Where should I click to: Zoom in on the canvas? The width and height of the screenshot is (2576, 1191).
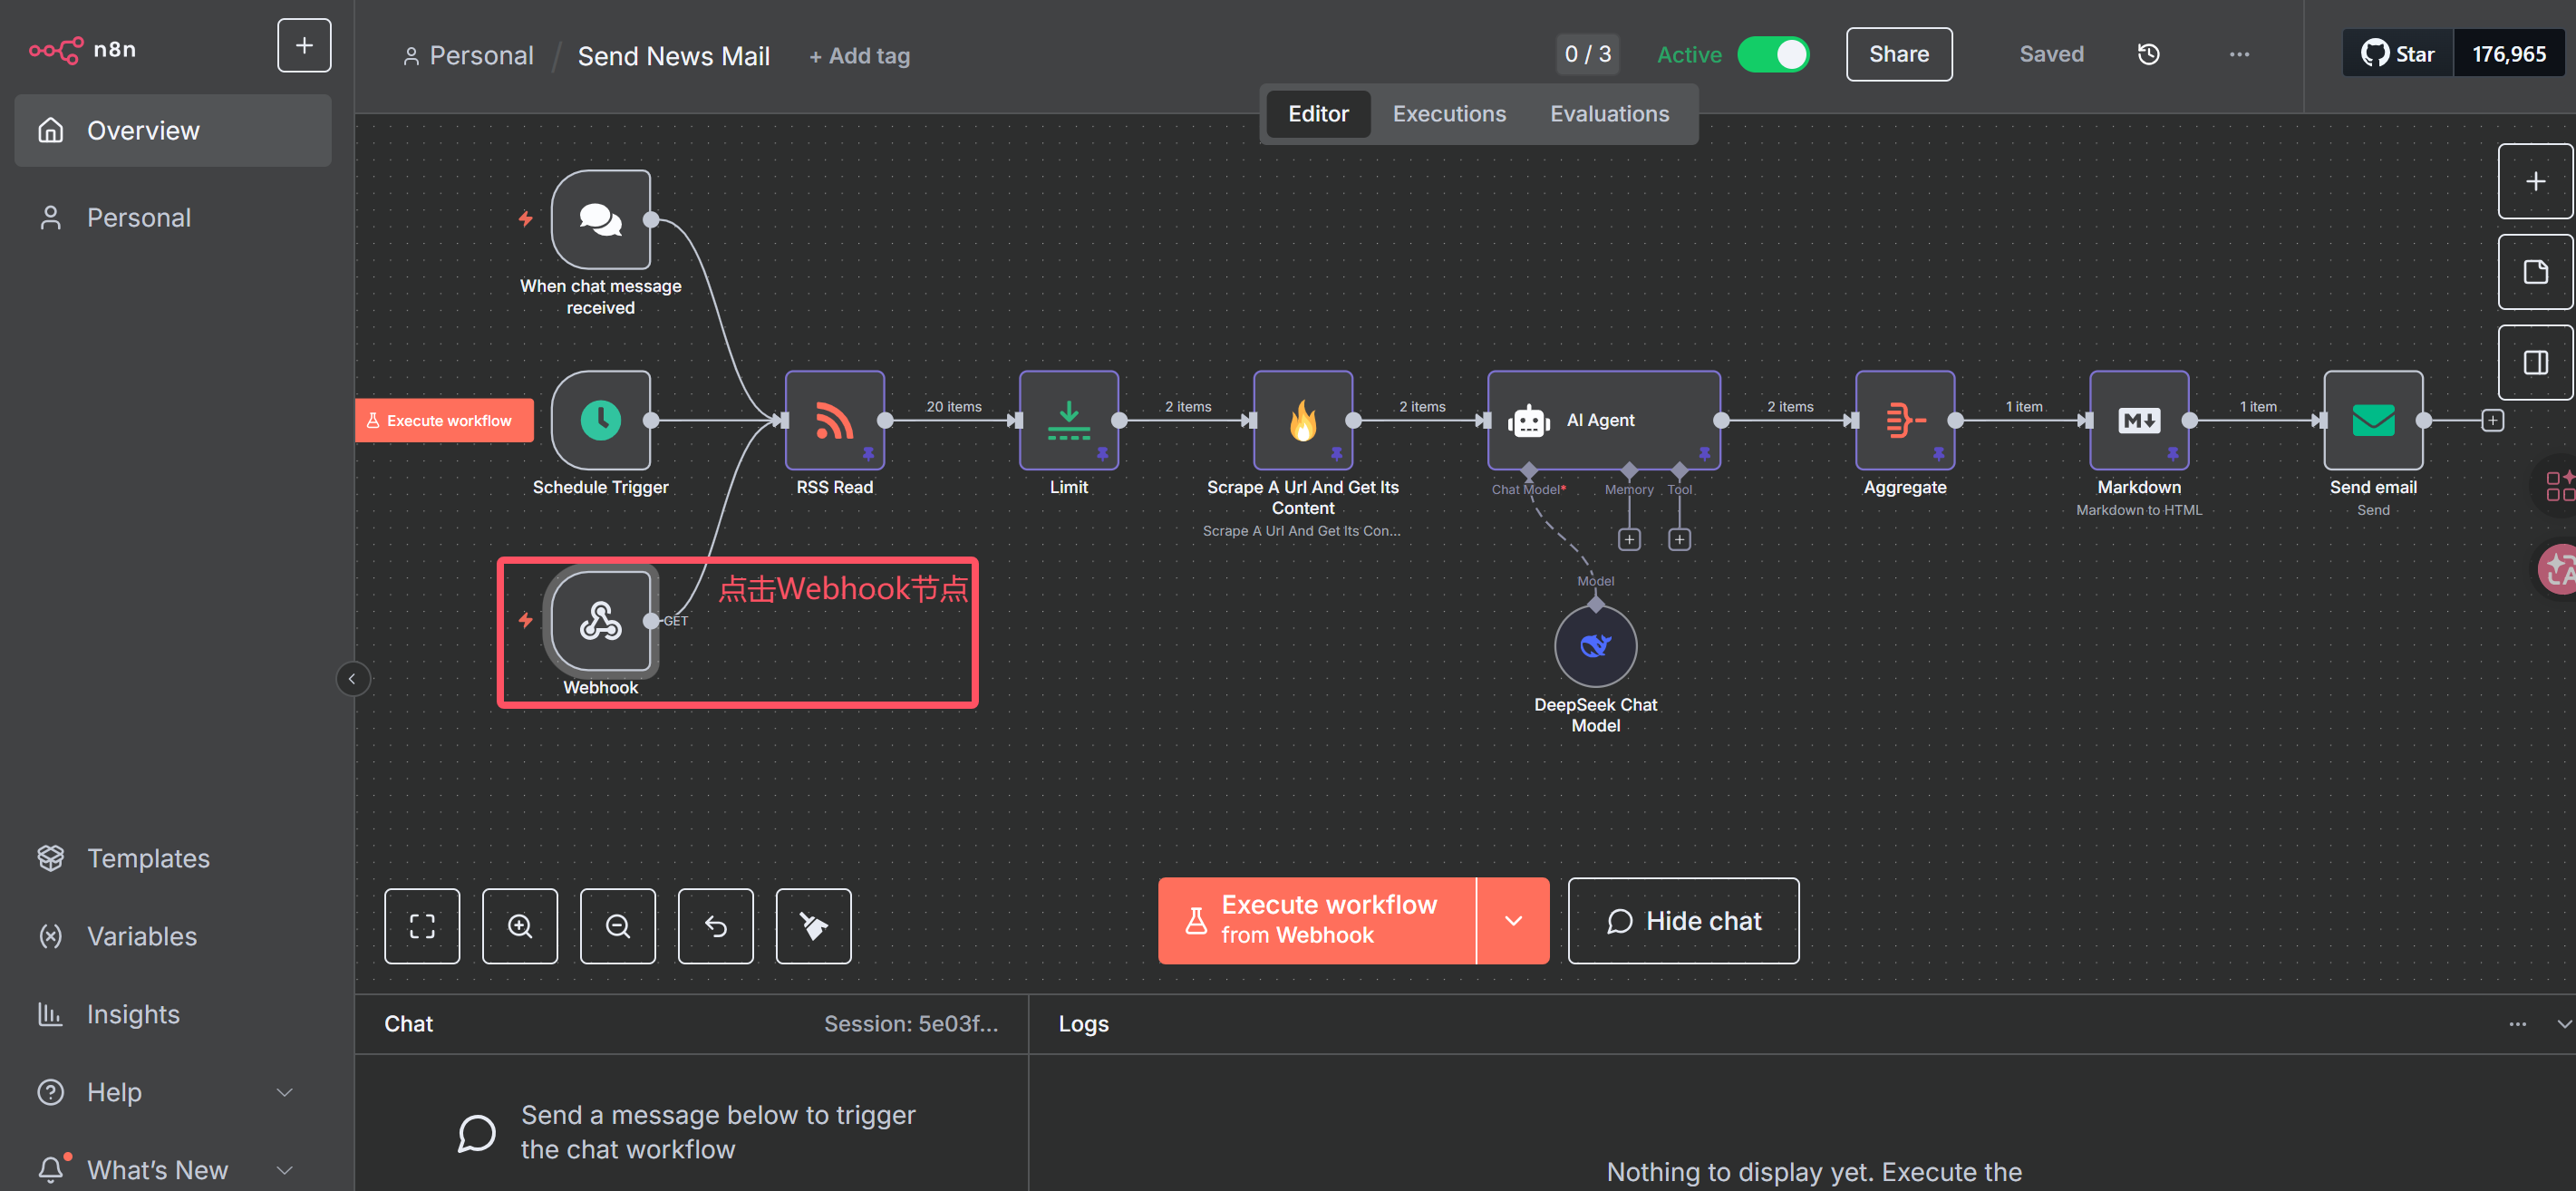pyautogui.click(x=519, y=926)
